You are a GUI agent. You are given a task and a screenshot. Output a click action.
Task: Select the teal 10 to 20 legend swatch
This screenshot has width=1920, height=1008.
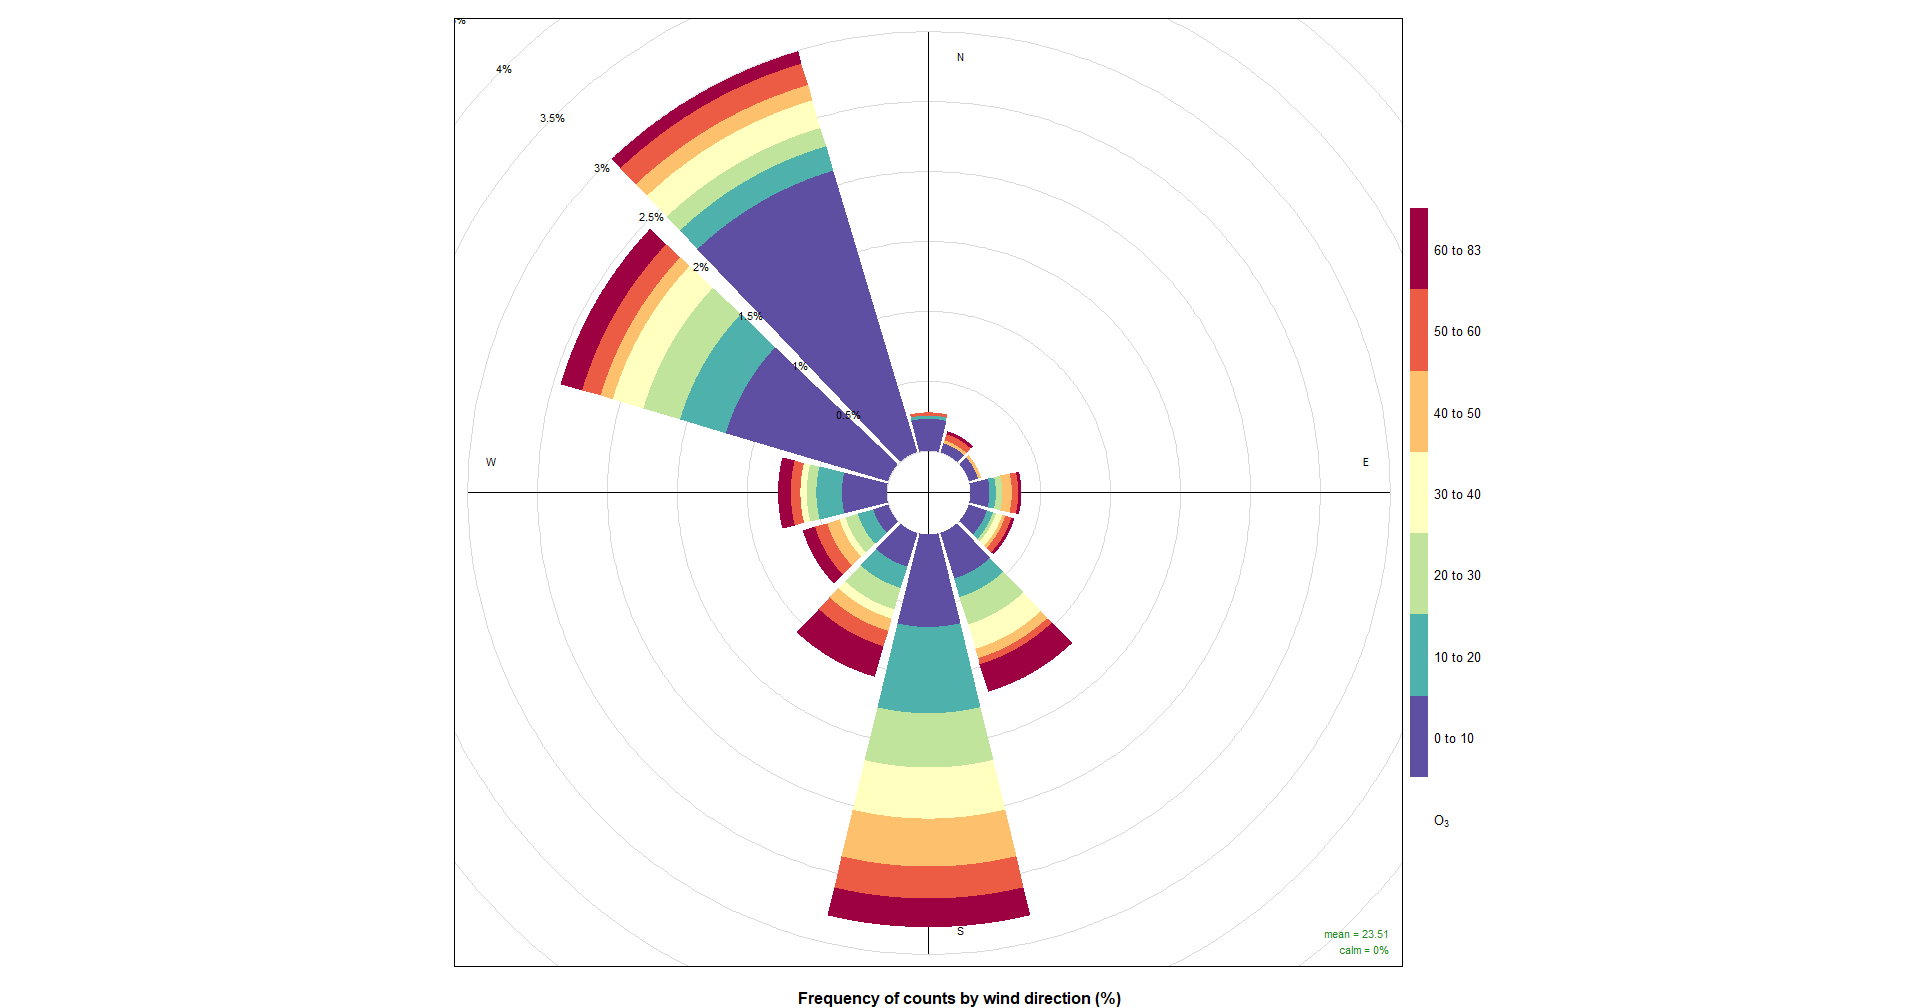pyautogui.click(x=1418, y=656)
